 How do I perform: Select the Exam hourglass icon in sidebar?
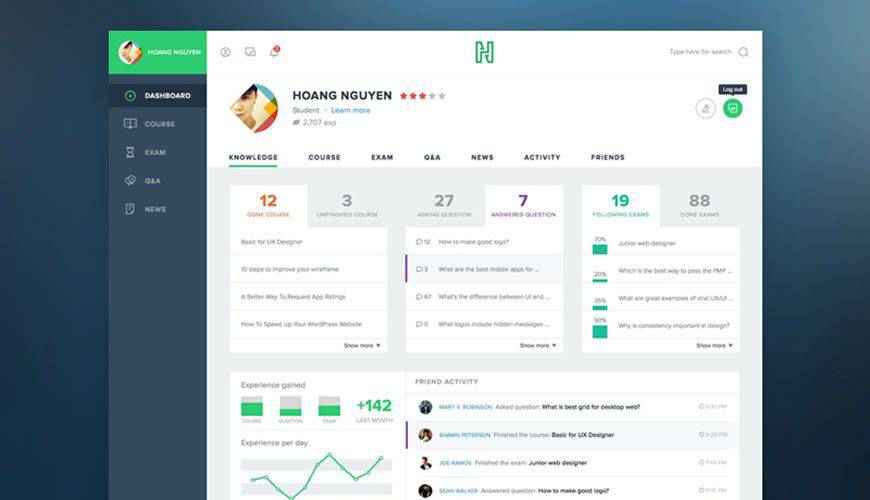coord(130,152)
